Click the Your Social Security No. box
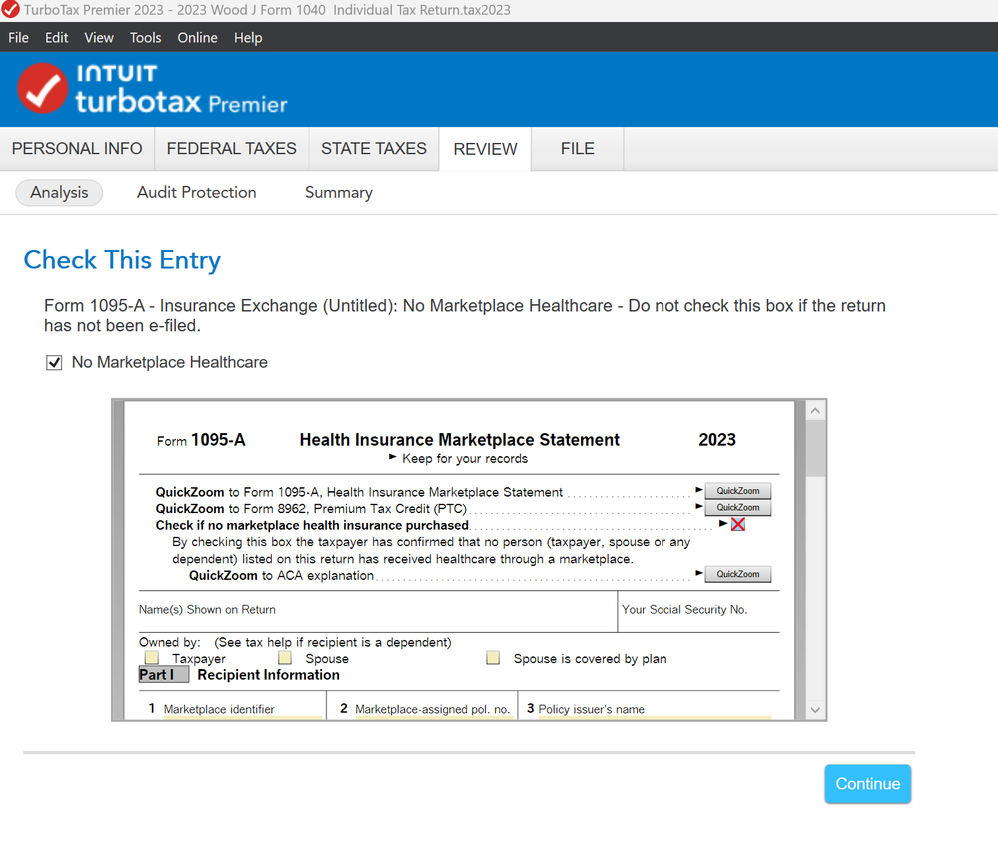Screen dimensions: 998x849 (x=699, y=612)
